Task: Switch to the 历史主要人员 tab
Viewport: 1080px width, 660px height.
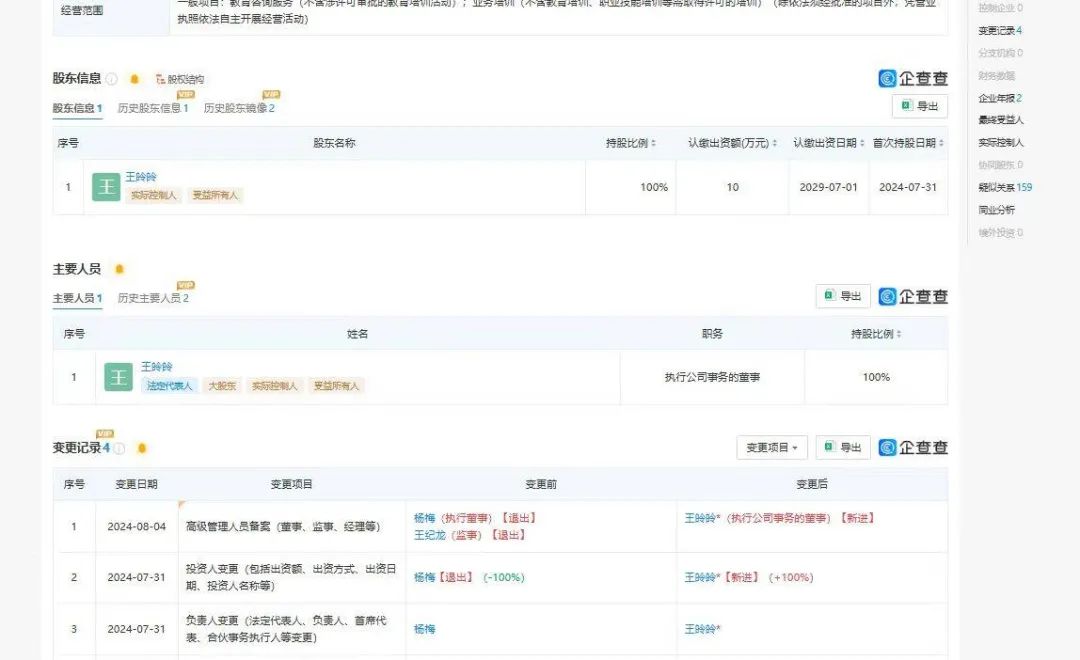Action: pyautogui.click(x=153, y=298)
